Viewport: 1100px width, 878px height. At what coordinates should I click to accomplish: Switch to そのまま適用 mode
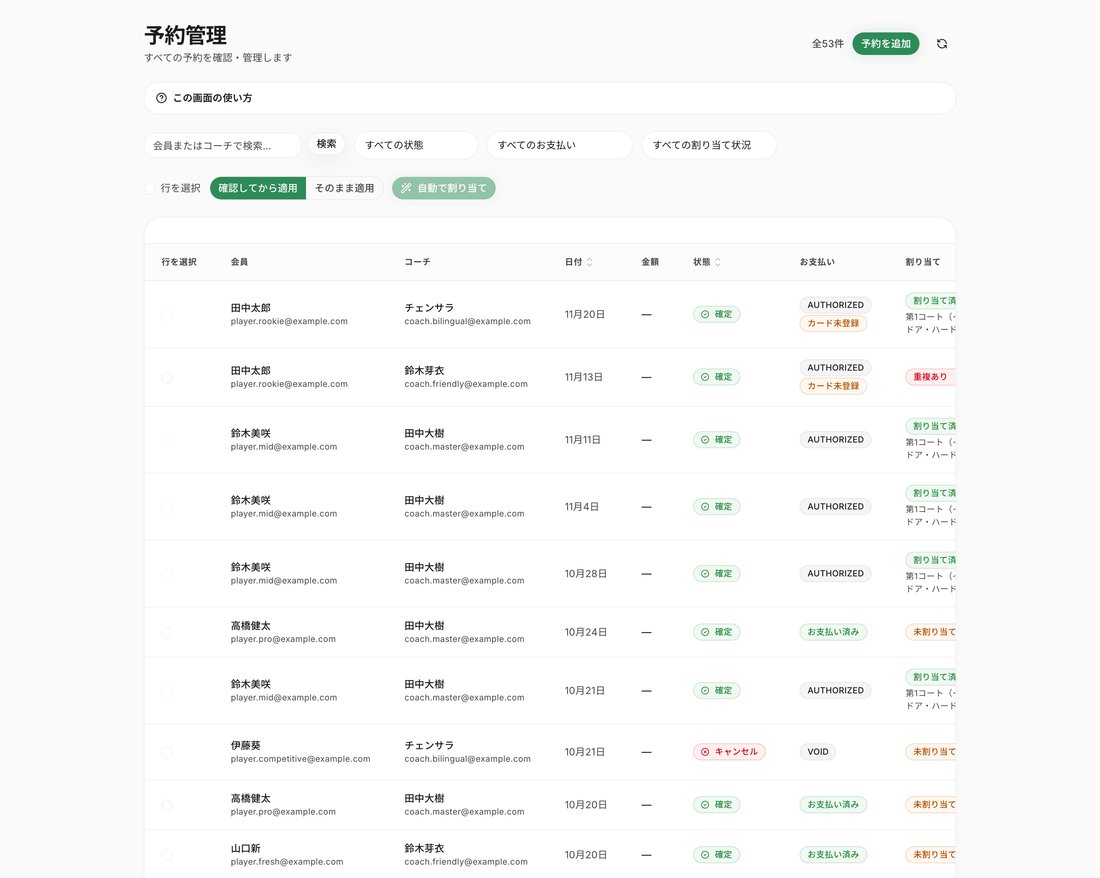[344, 188]
